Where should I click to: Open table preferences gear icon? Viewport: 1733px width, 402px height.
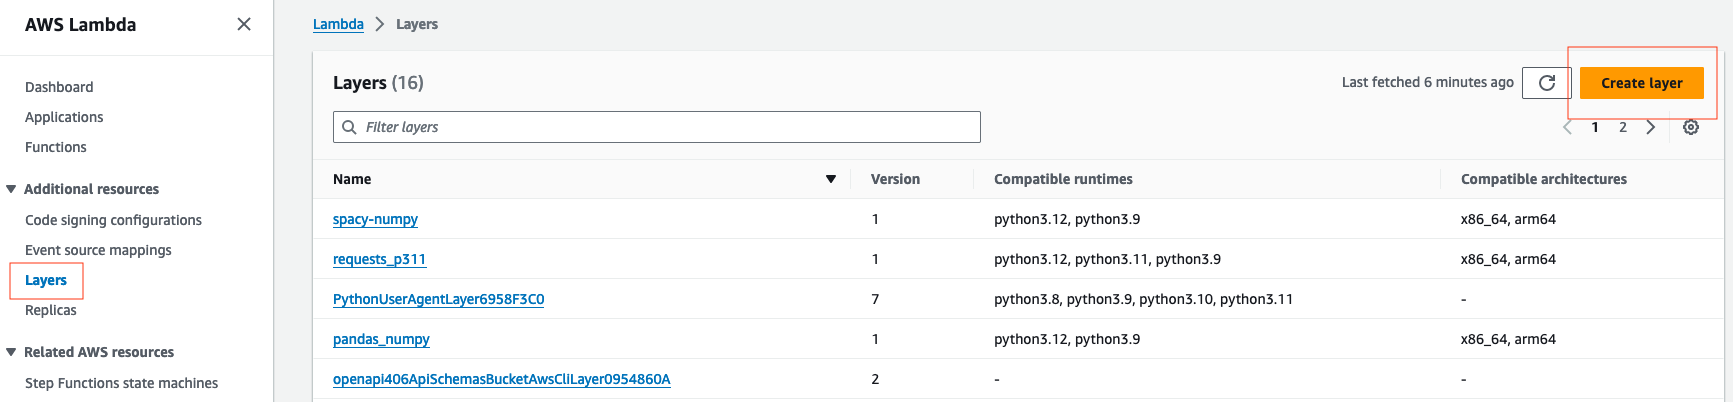click(x=1690, y=127)
